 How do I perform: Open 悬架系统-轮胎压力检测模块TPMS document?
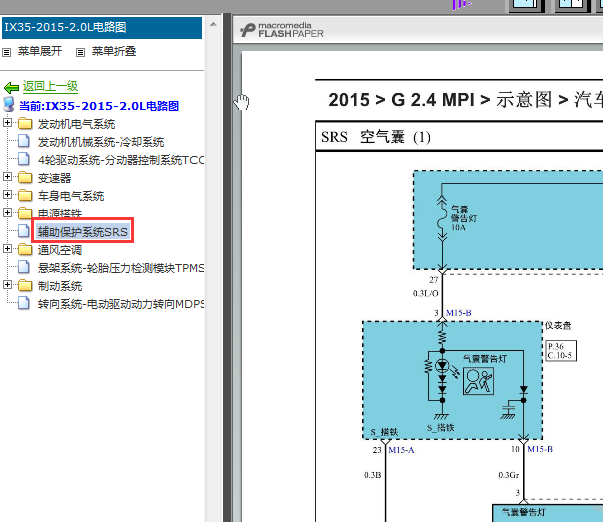pos(121,268)
